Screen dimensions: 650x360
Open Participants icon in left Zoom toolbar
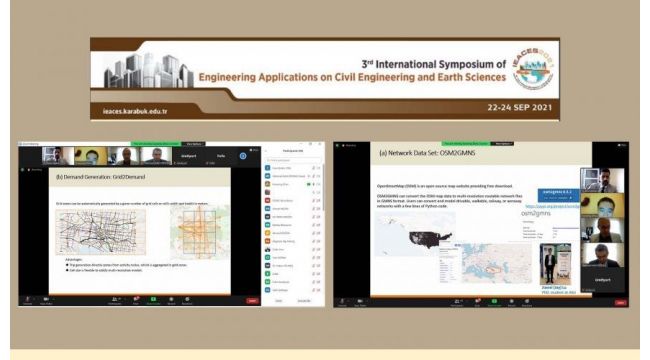pyautogui.click(x=114, y=299)
